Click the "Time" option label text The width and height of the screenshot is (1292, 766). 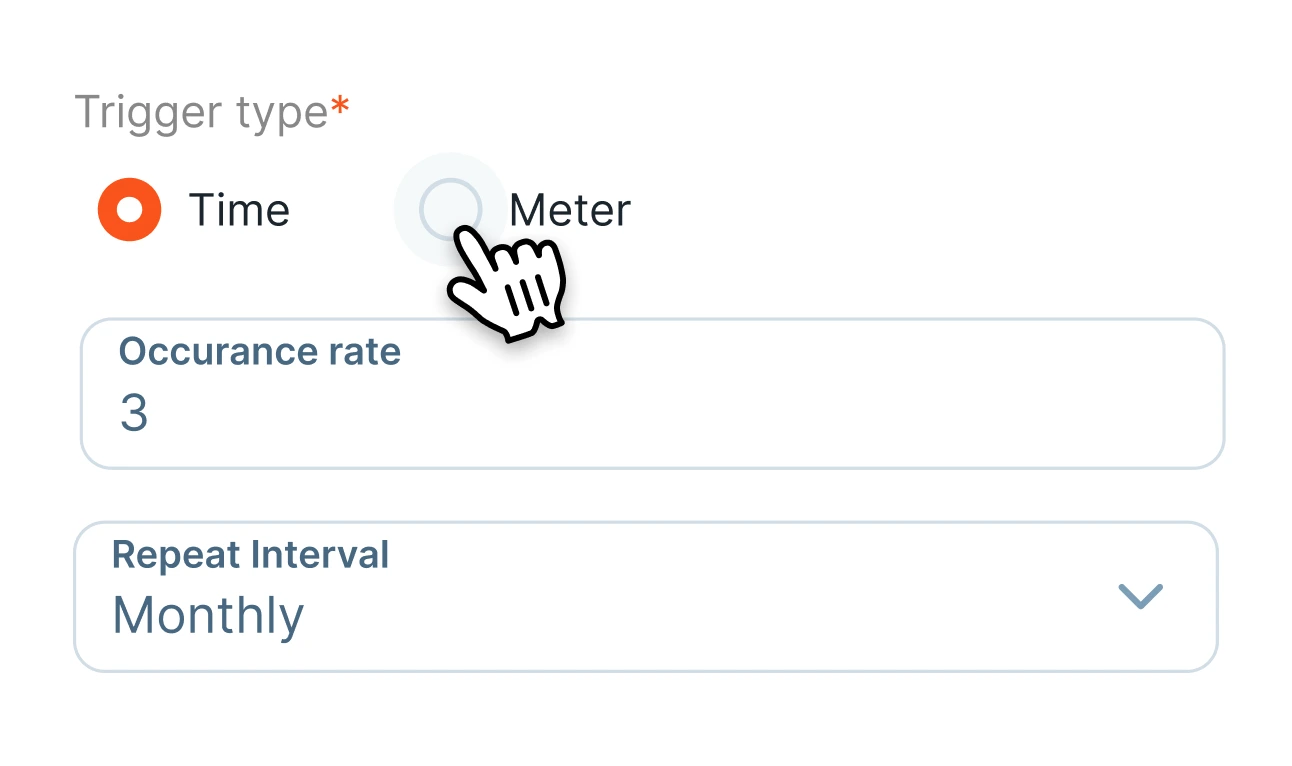pyautogui.click(x=239, y=210)
